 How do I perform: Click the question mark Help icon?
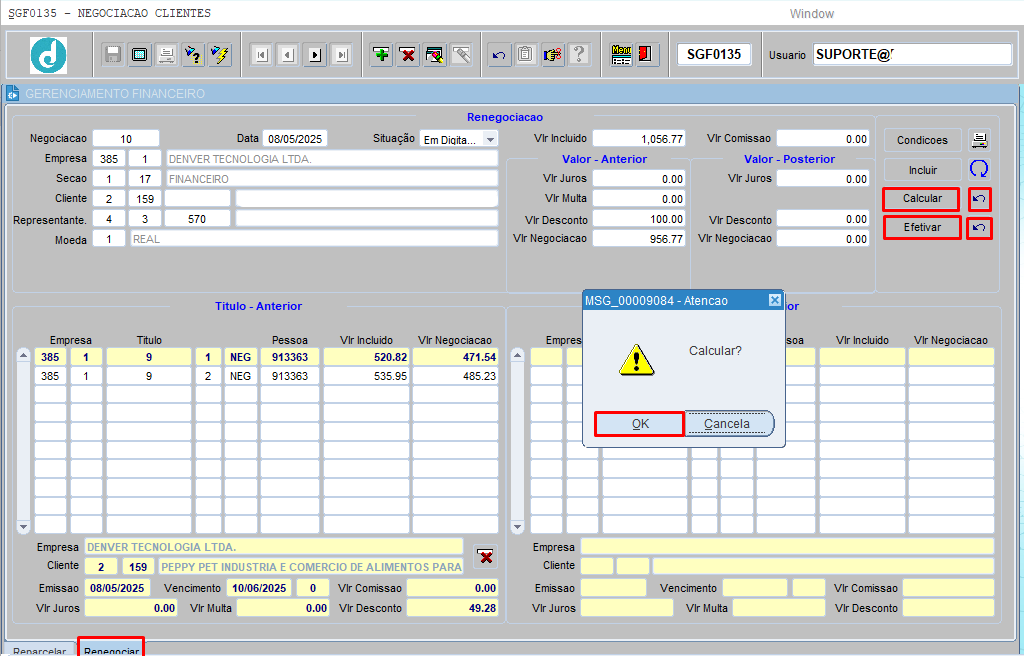pos(579,54)
